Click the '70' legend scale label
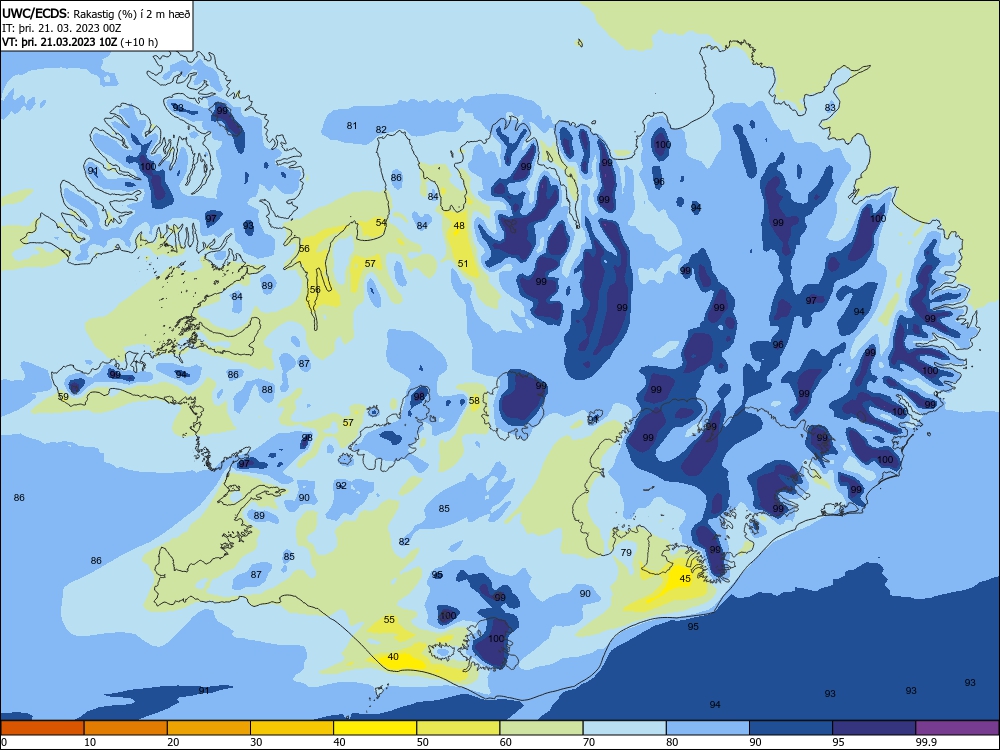 point(589,742)
